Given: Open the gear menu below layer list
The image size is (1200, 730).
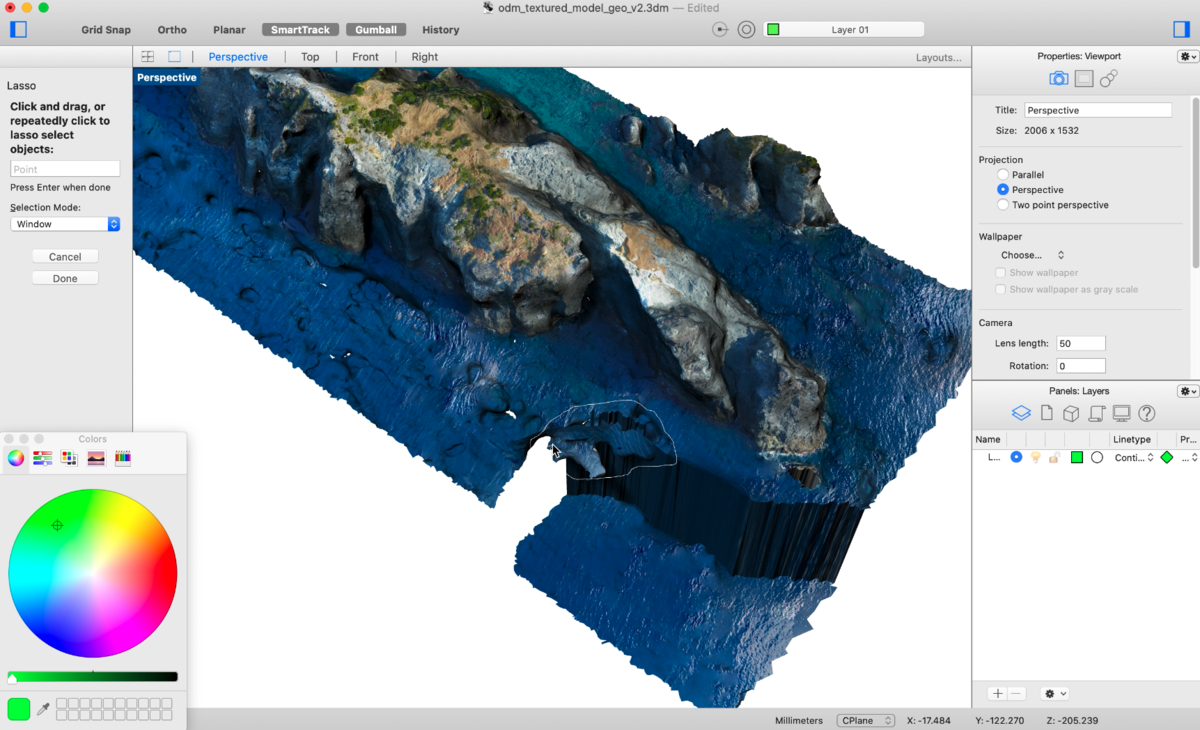Looking at the screenshot, I should click(1055, 693).
